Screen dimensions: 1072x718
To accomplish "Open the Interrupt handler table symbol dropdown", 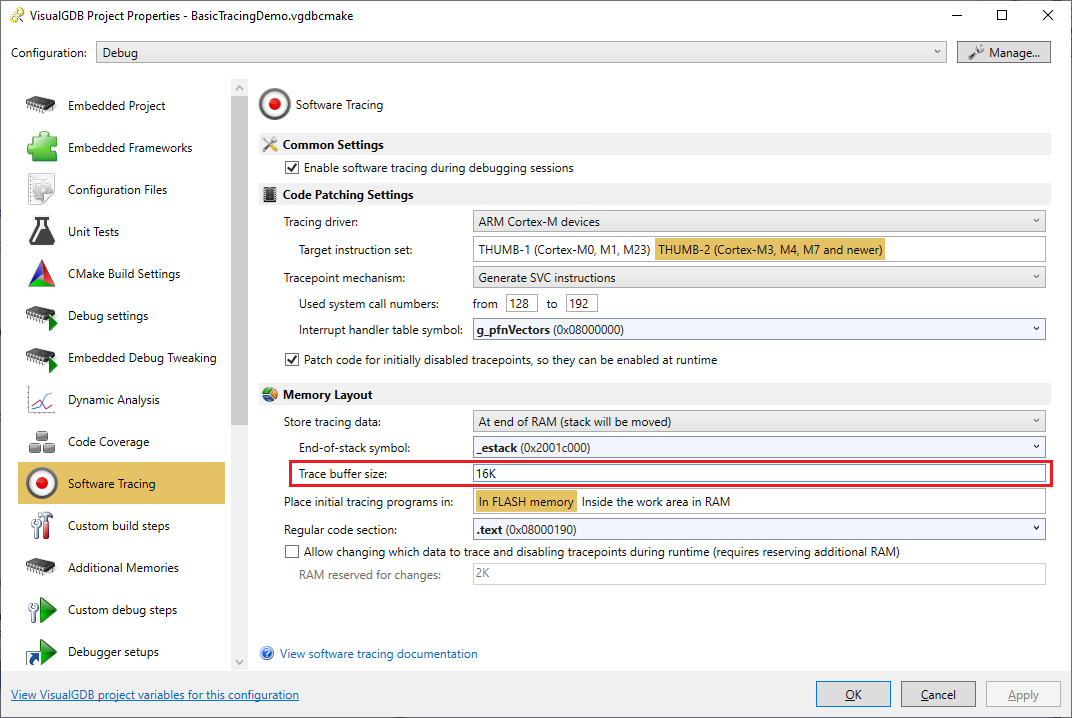I will [759, 330].
